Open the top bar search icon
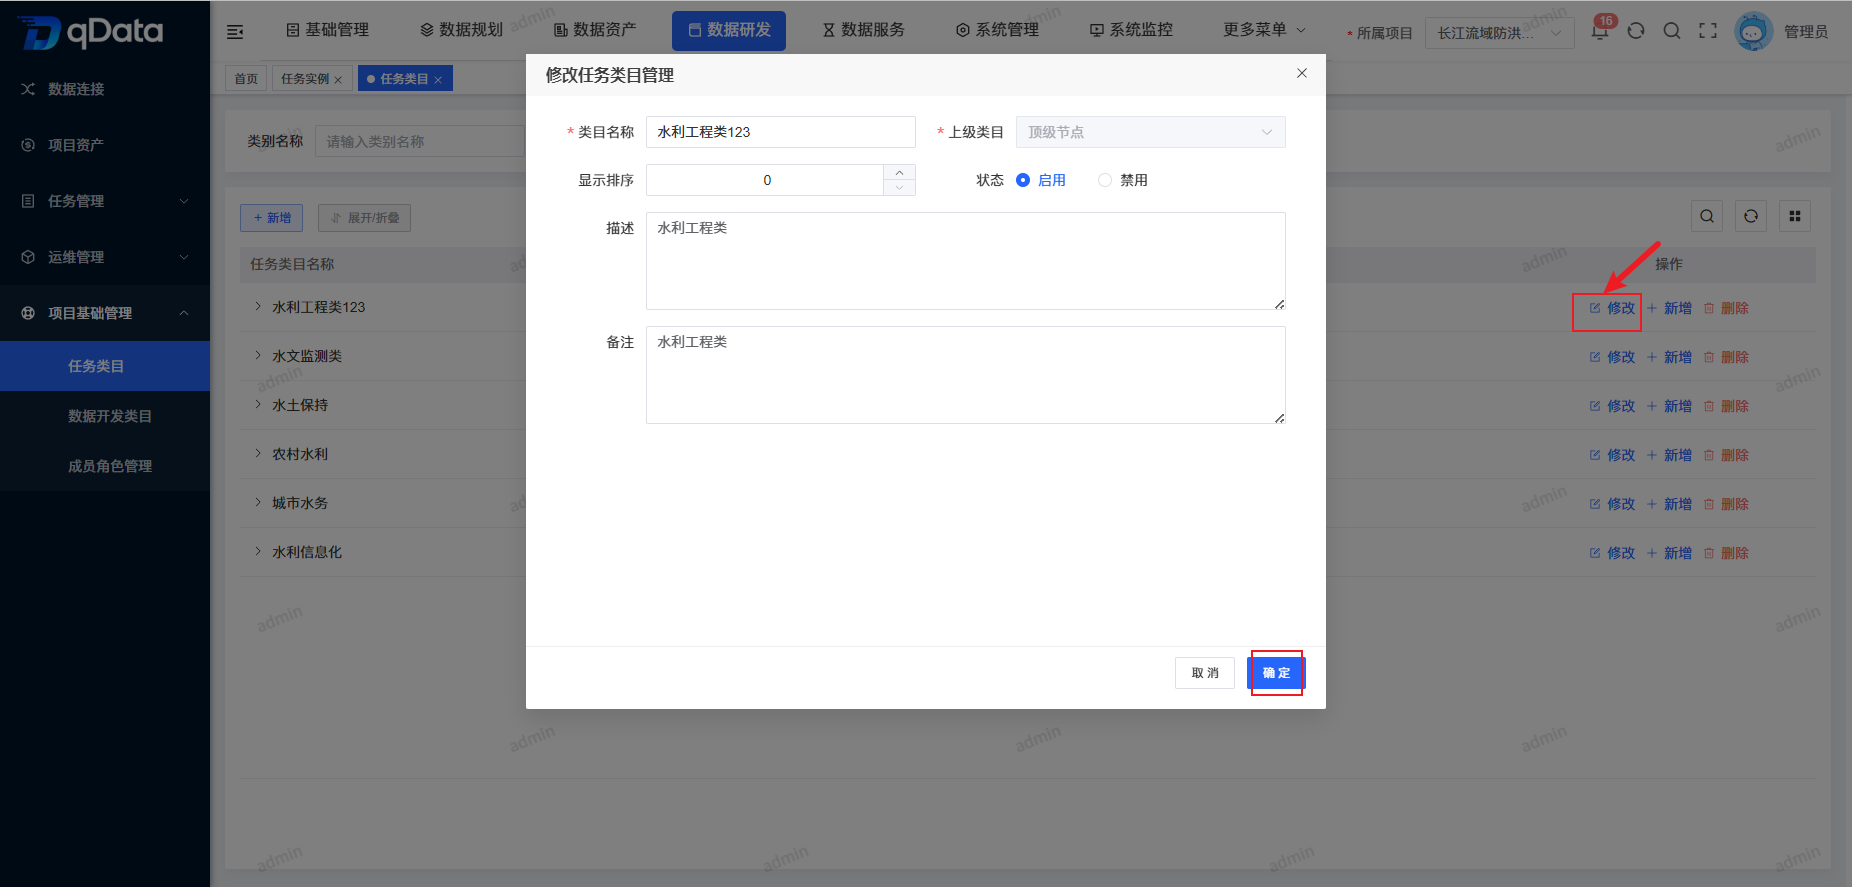Image resolution: width=1852 pixels, height=887 pixels. 1672,31
